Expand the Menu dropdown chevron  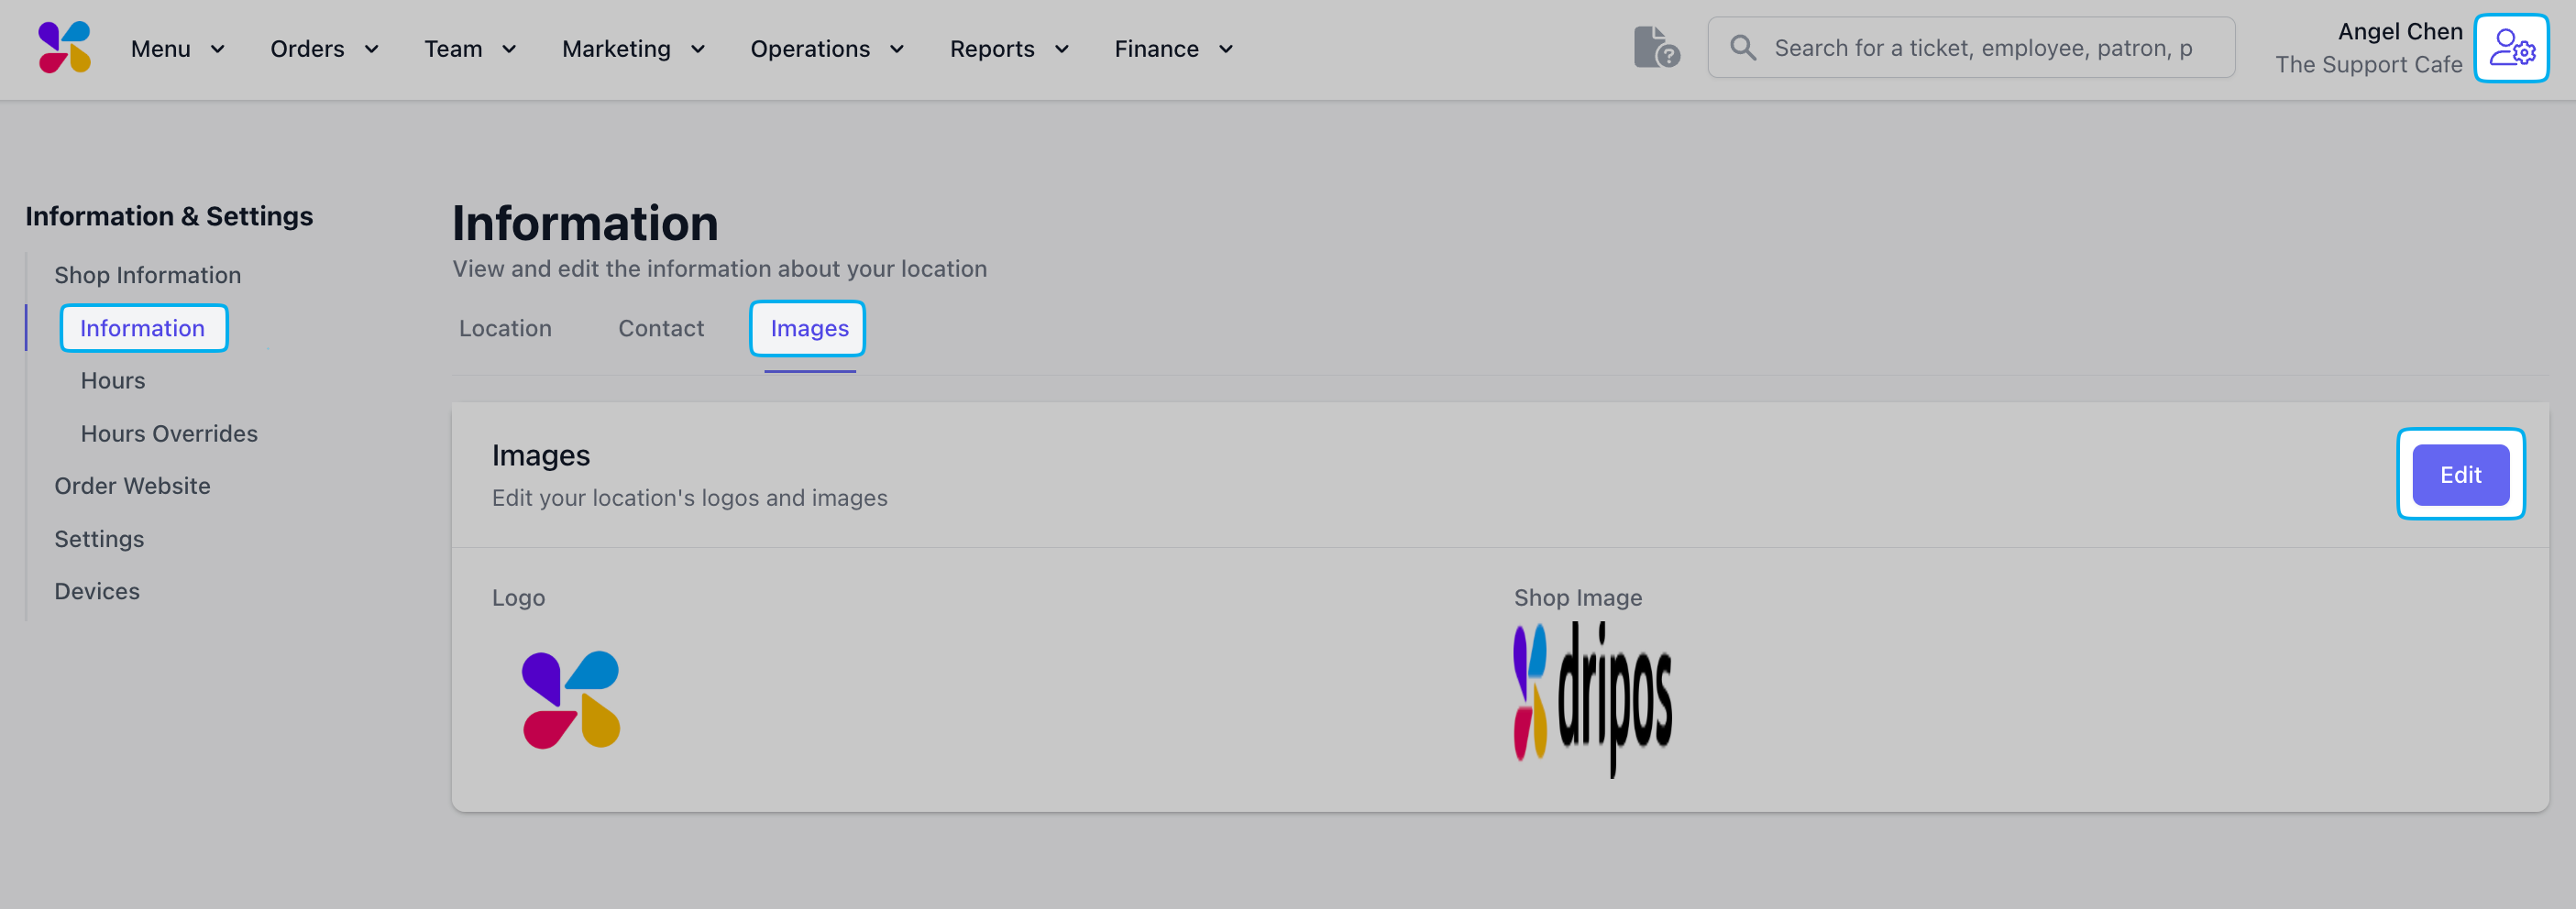tap(217, 49)
